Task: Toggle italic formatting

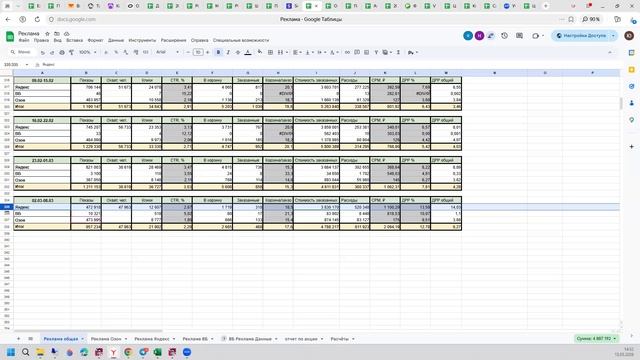Action: point(228,52)
